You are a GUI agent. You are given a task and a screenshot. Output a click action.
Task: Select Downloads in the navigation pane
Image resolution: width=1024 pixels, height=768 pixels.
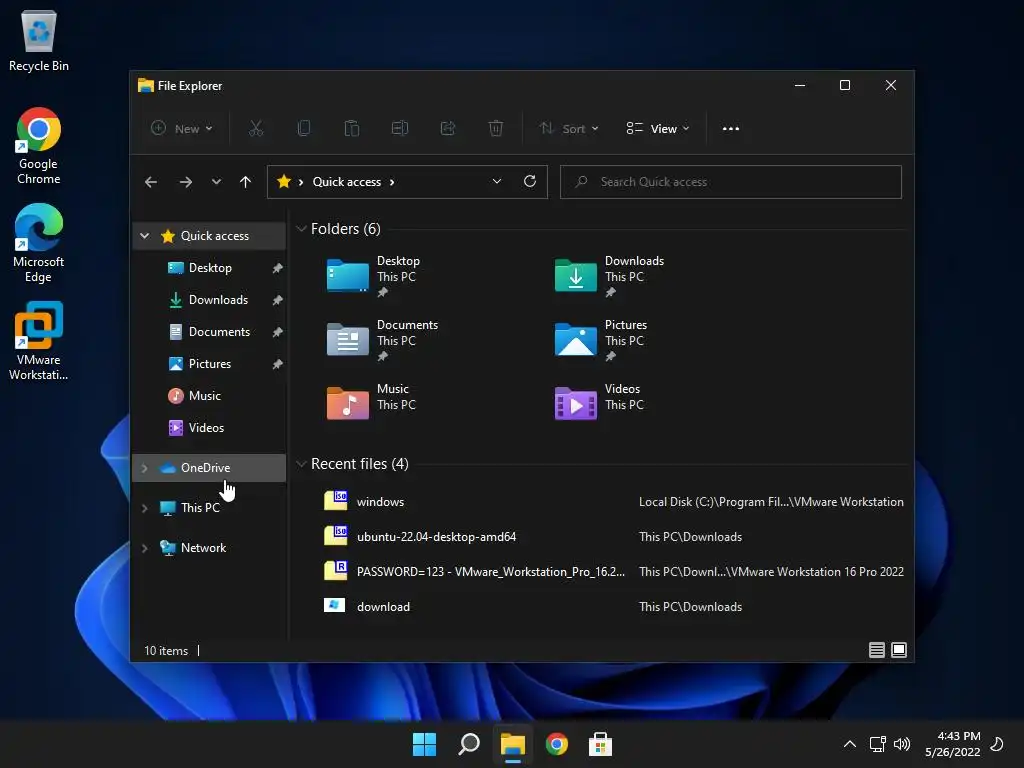click(x=209, y=300)
